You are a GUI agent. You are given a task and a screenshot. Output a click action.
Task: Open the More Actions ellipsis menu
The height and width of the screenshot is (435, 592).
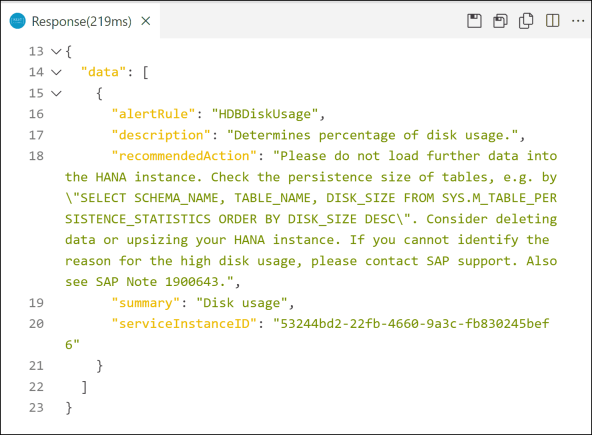tap(578, 21)
